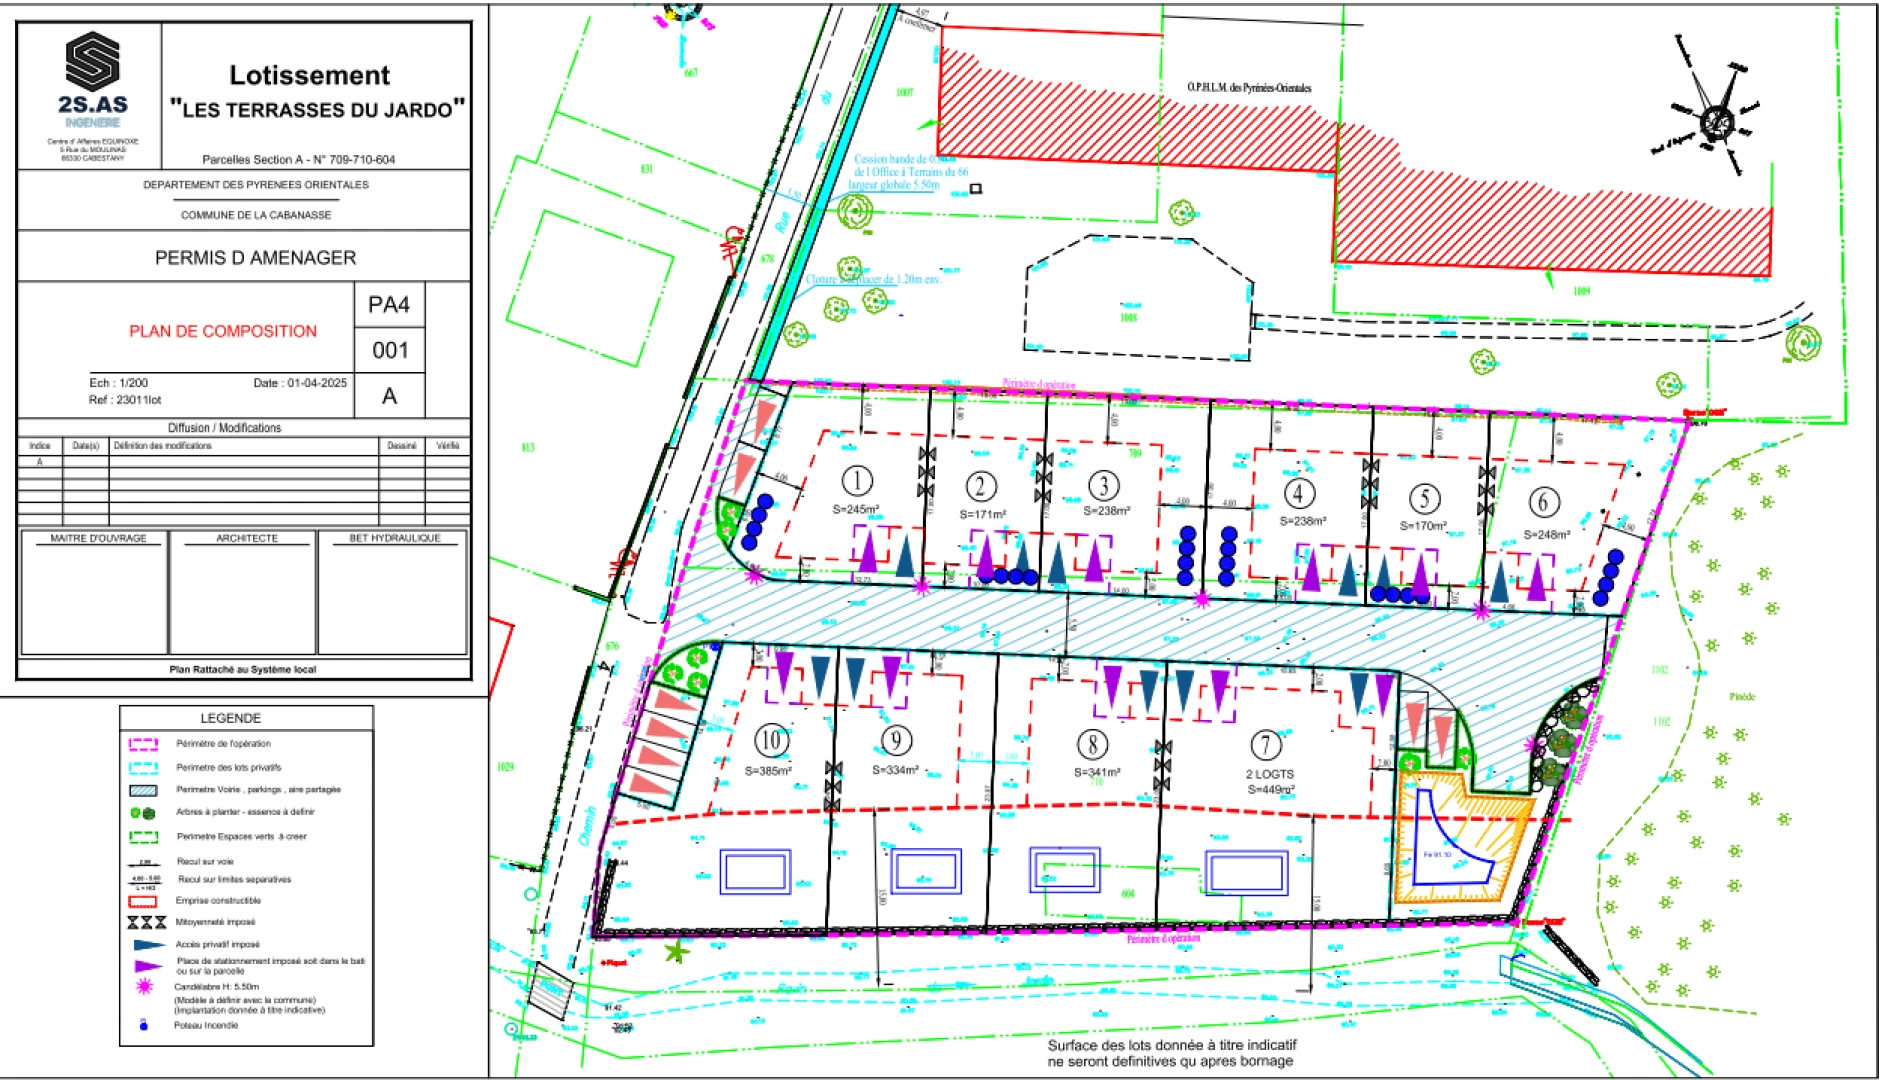This screenshot has width=1882, height=1080.
Task: Click the blue Accès privatif imposé arrow in the legend
Action: pyautogui.click(x=148, y=944)
